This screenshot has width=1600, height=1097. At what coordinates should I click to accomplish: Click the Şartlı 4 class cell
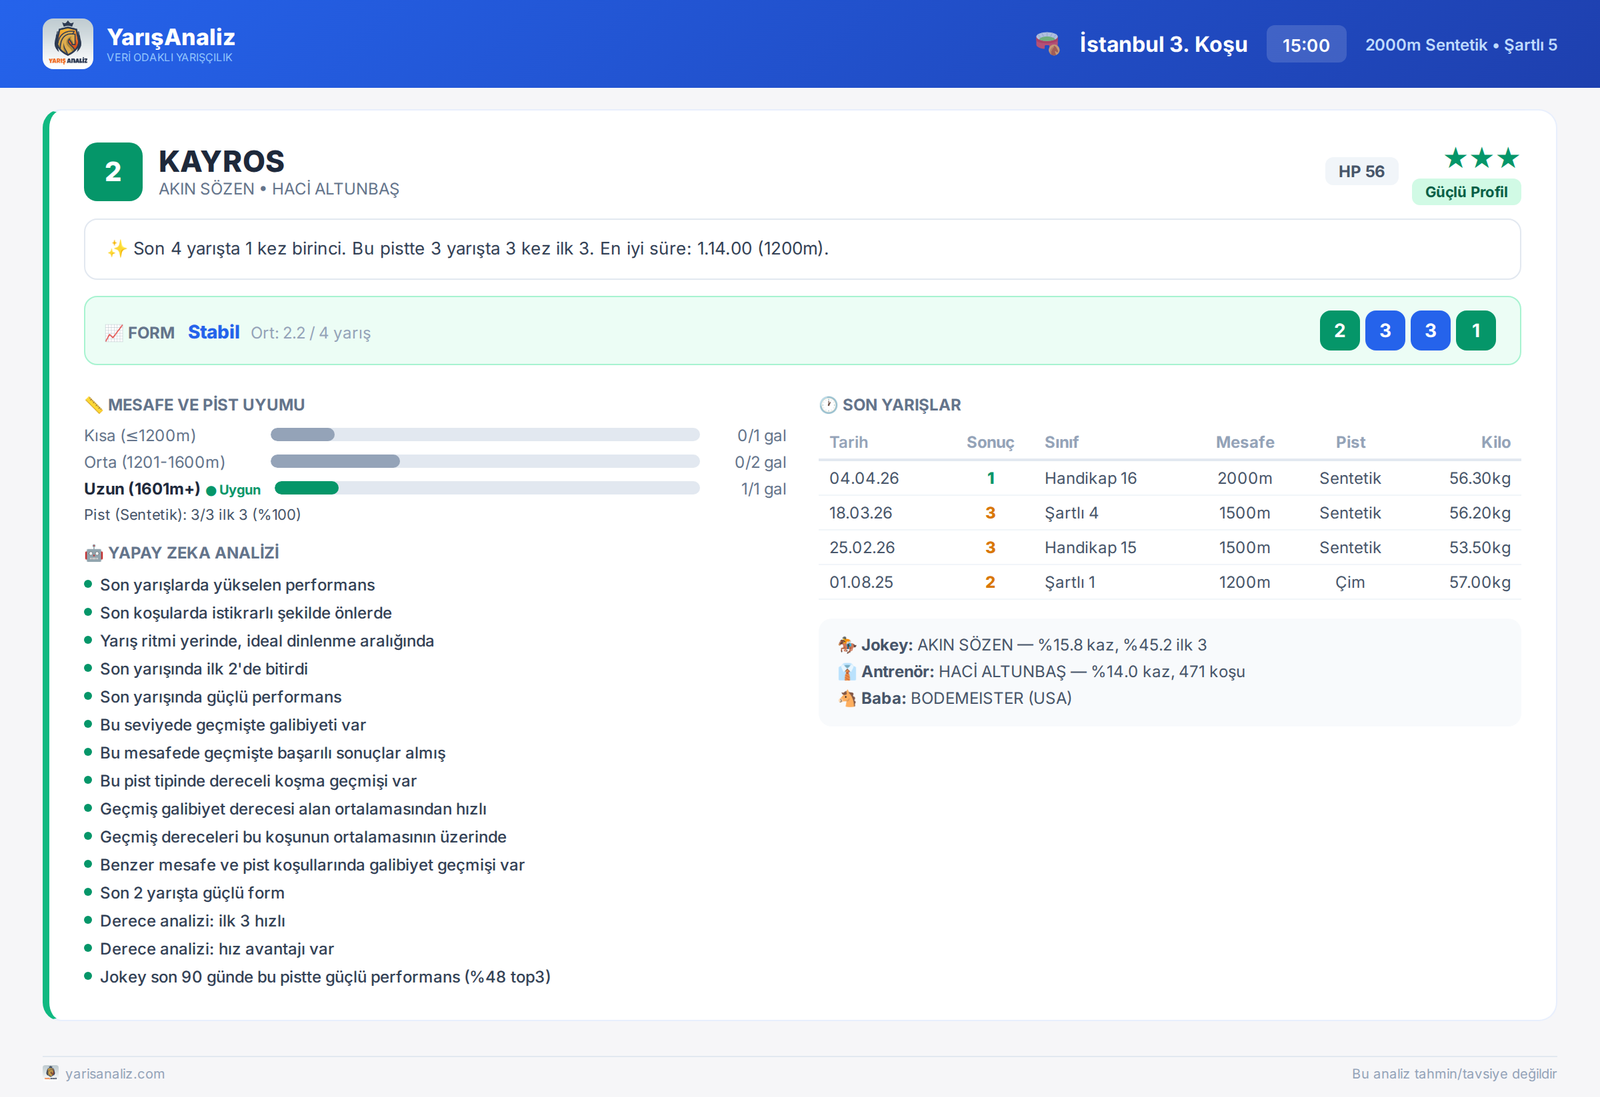pos(1071,513)
